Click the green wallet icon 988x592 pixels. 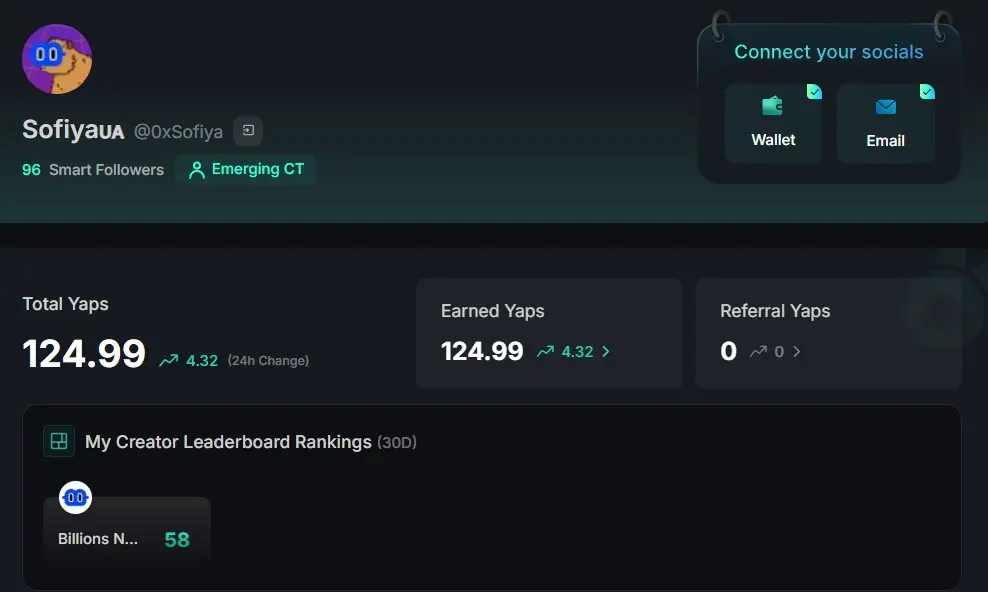[x=773, y=106]
